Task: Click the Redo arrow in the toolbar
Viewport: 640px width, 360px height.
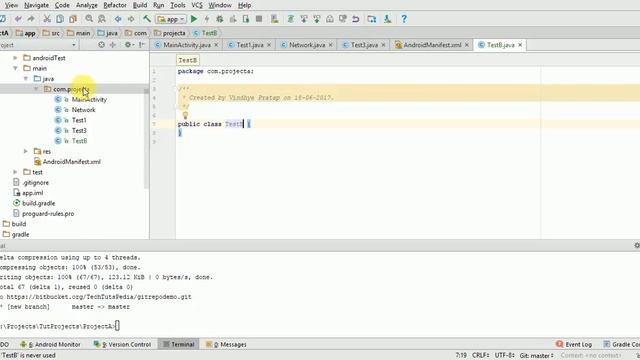Action: (x=31, y=19)
